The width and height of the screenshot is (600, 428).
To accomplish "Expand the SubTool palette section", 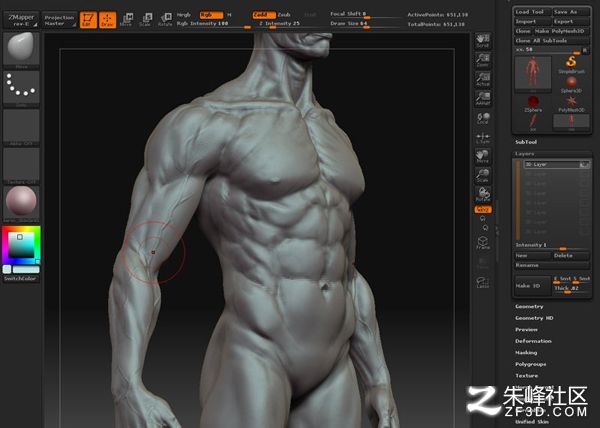I will coord(526,142).
